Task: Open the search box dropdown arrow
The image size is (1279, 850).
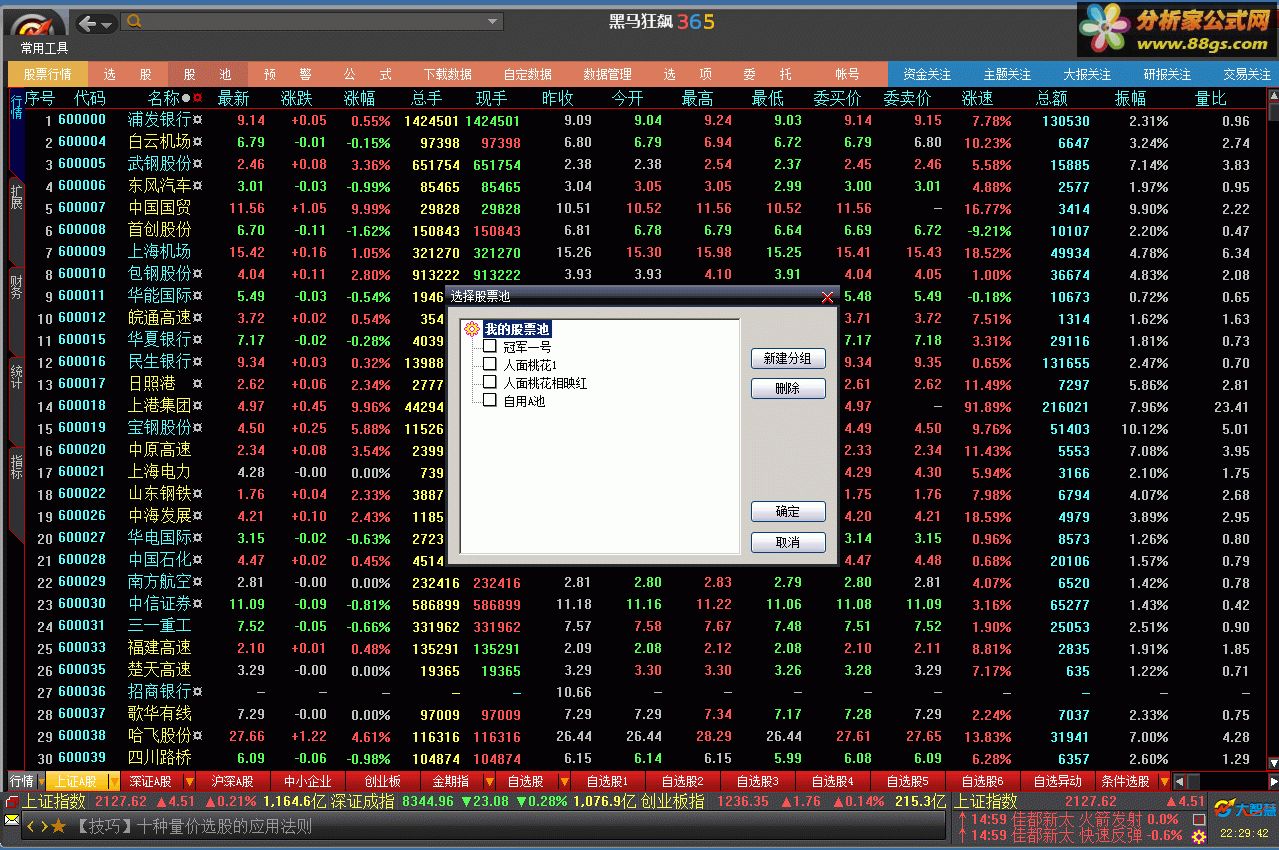Action: pyautogui.click(x=492, y=22)
